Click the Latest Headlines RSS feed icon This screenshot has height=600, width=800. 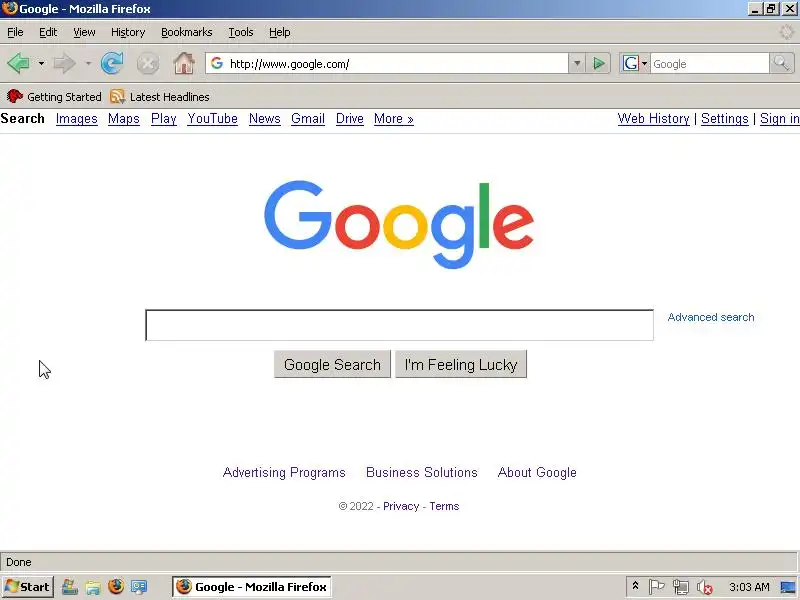pyautogui.click(x=117, y=96)
